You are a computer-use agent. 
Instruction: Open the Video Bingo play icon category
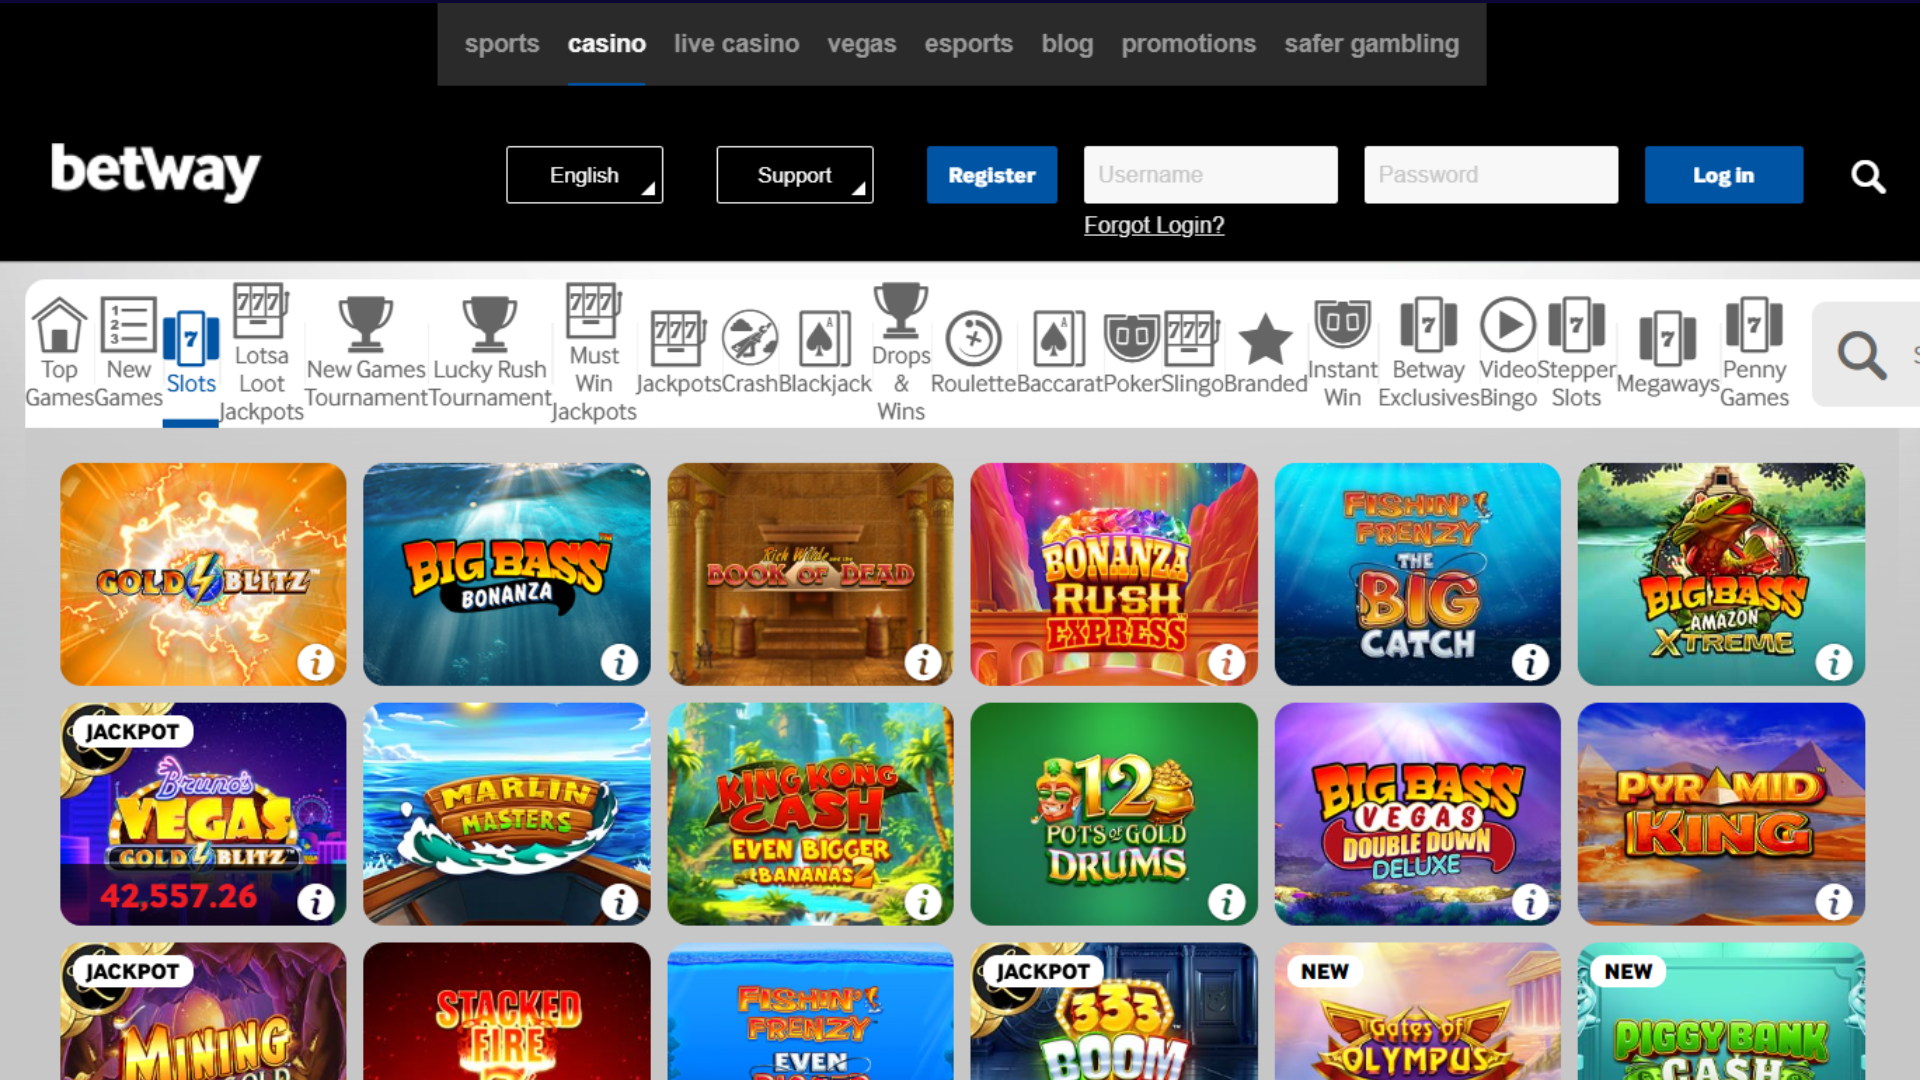[1507, 326]
